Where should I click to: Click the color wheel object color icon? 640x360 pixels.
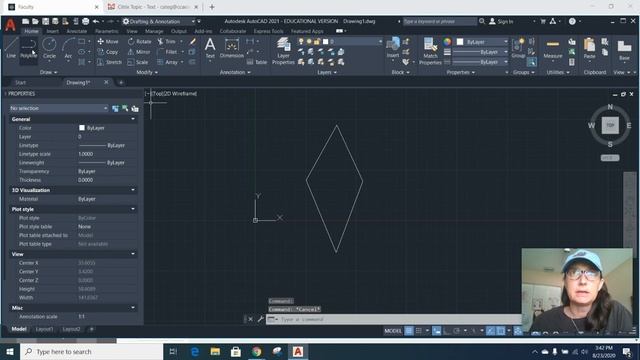448,42
